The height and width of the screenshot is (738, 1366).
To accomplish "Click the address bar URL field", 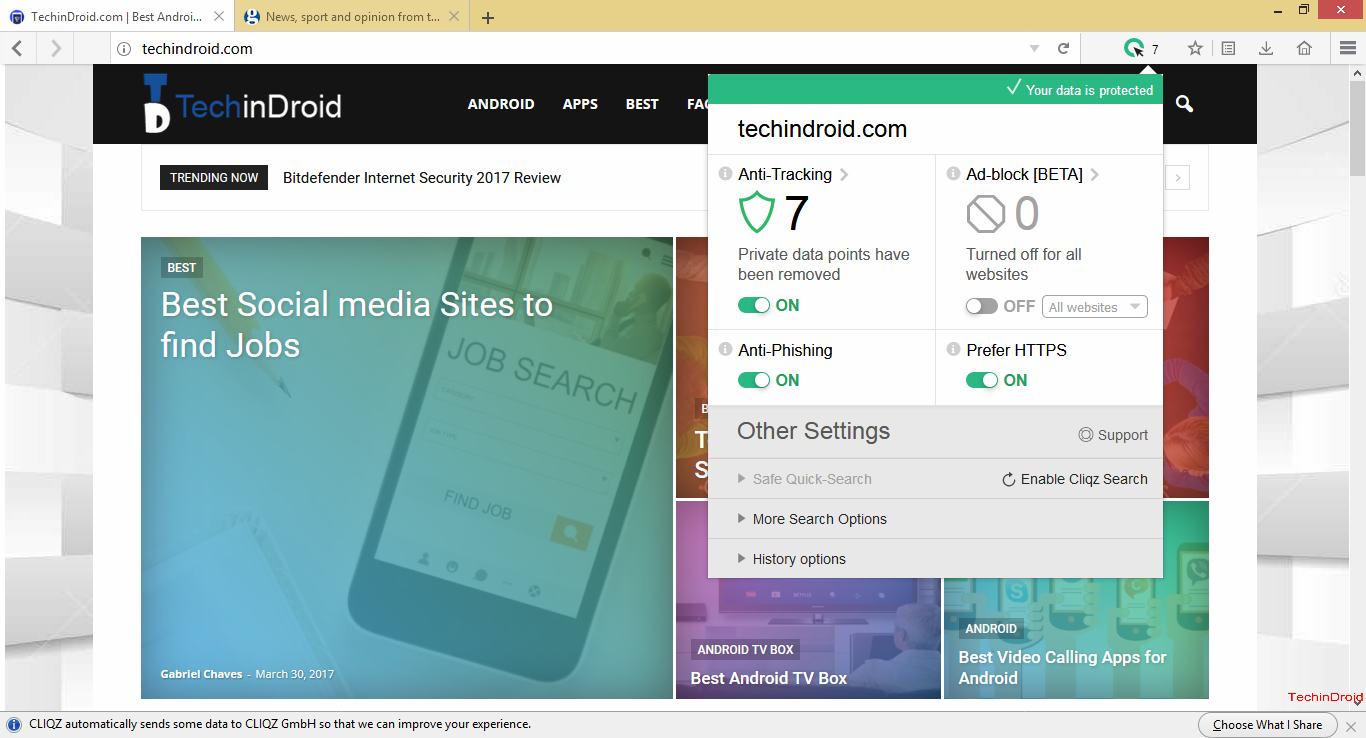I will (x=580, y=48).
